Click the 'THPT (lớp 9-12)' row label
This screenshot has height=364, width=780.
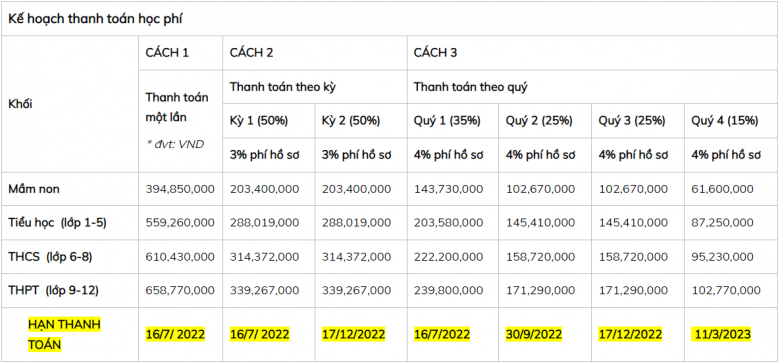53,291
